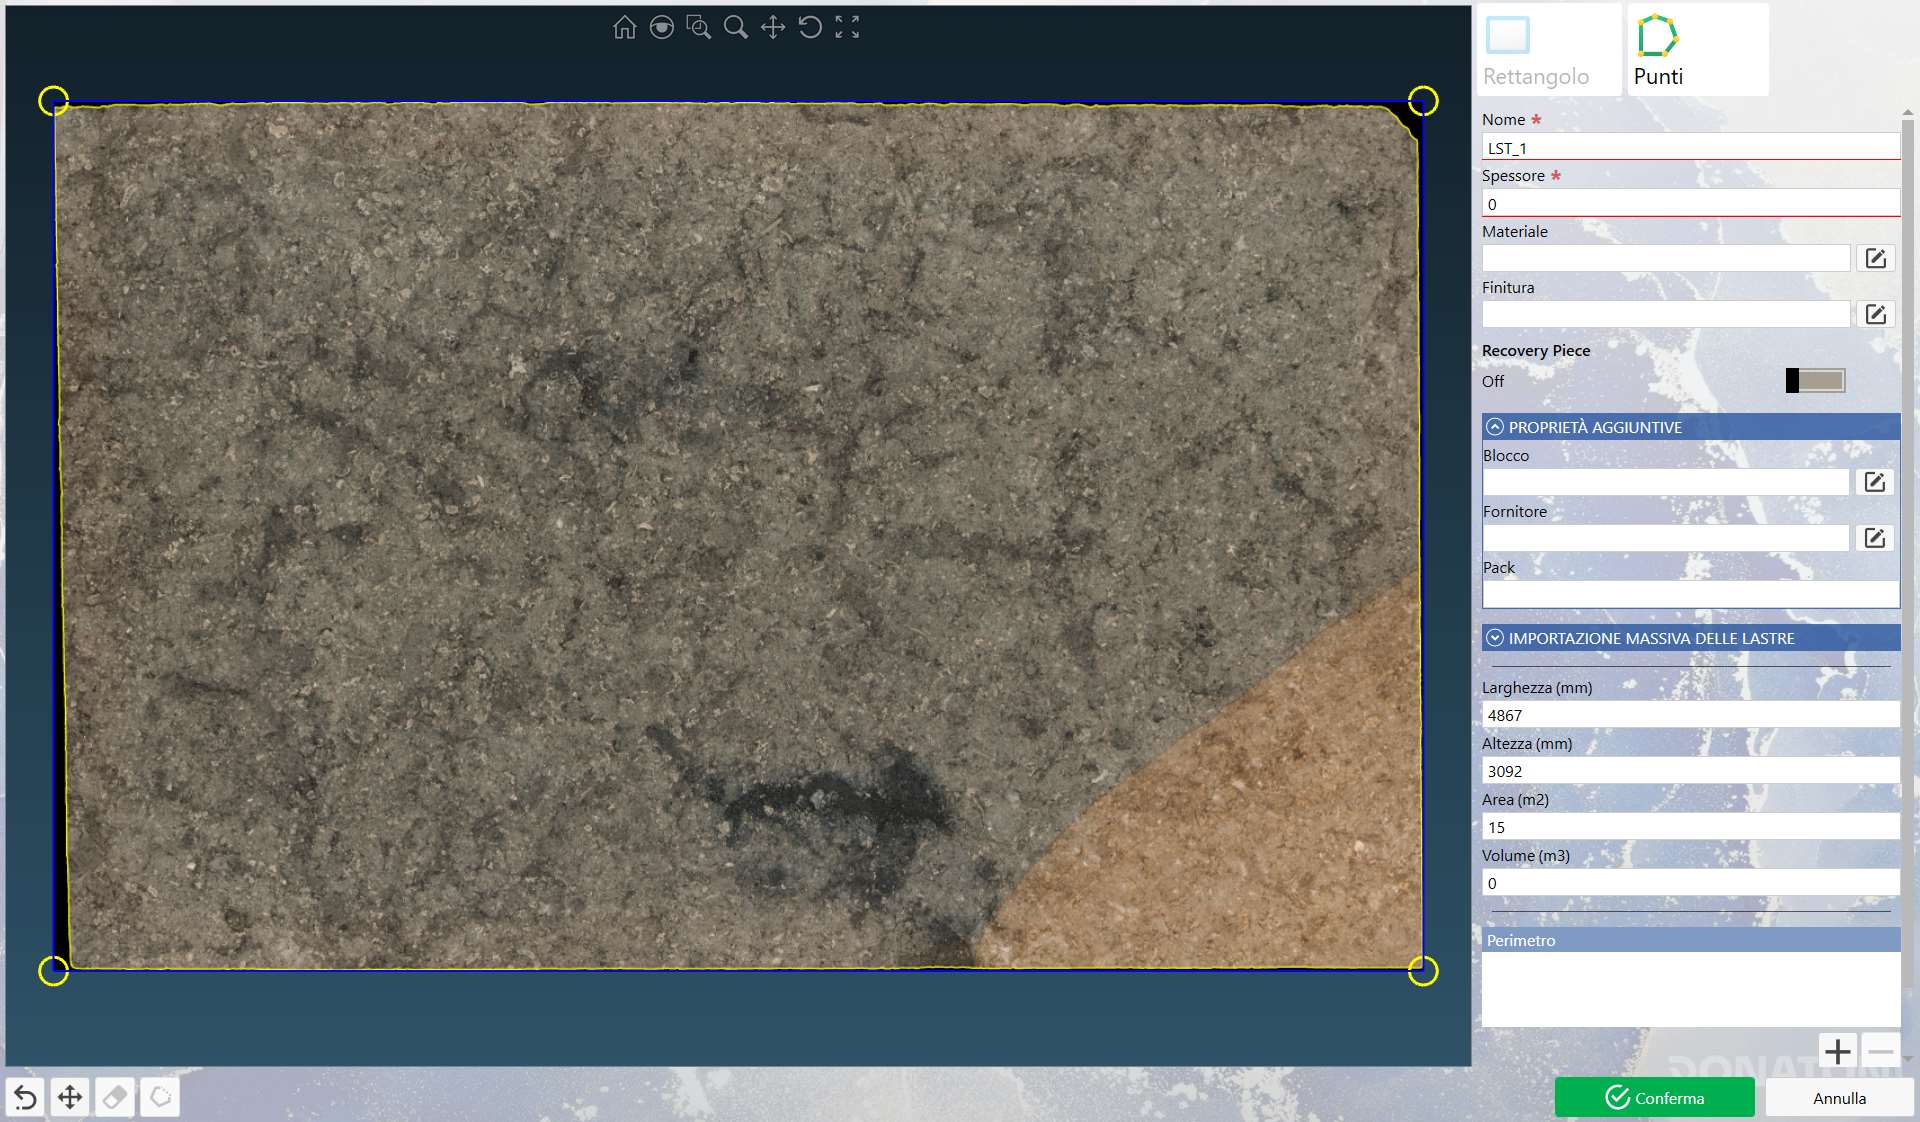The height and width of the screenshot is (1122, 1920).
Task: Click the eye view toolbar icon
Action: point(661,27)
